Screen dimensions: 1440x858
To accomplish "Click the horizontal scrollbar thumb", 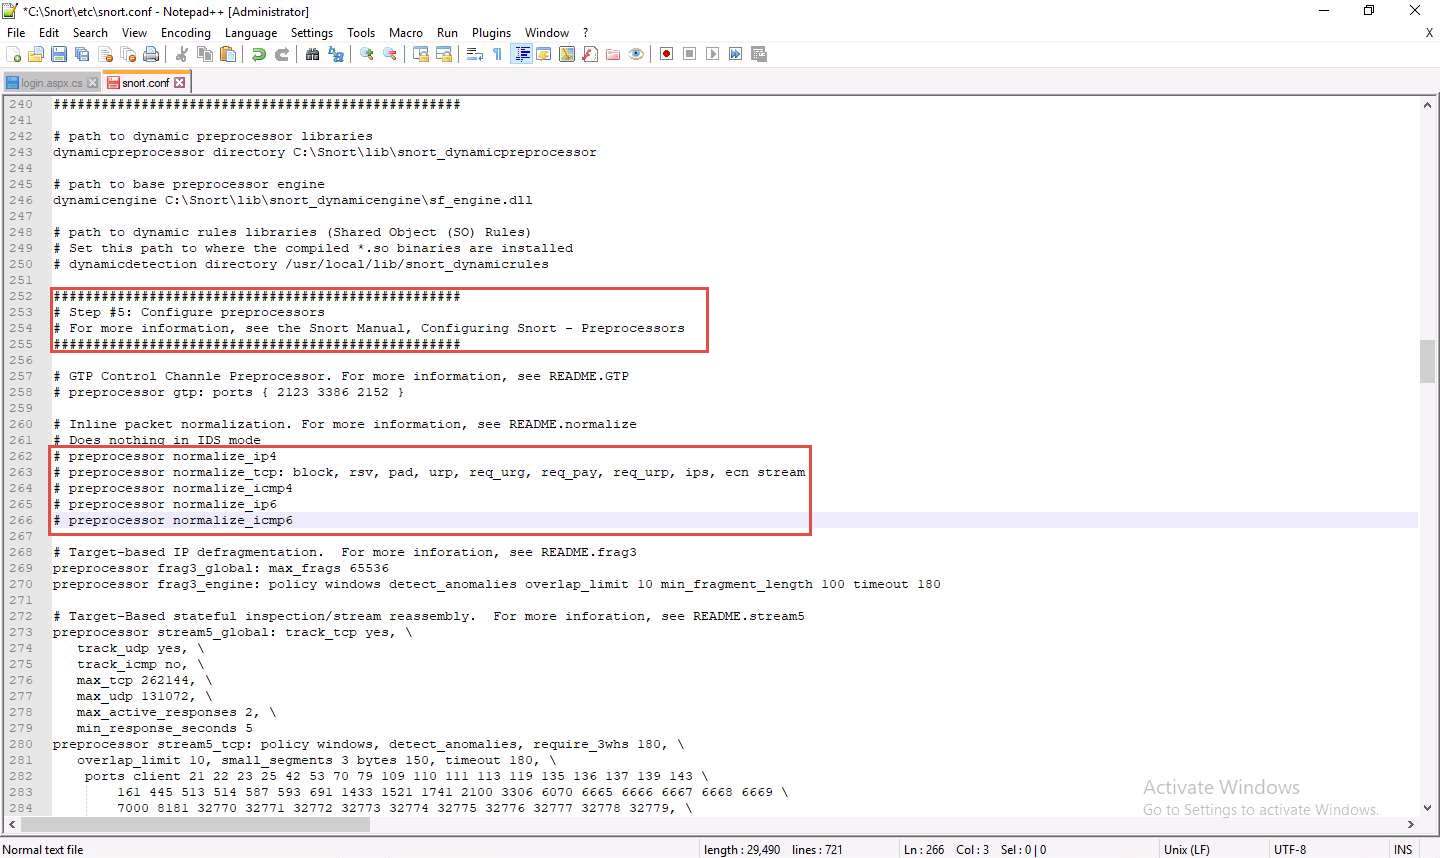I will (195, 825).
